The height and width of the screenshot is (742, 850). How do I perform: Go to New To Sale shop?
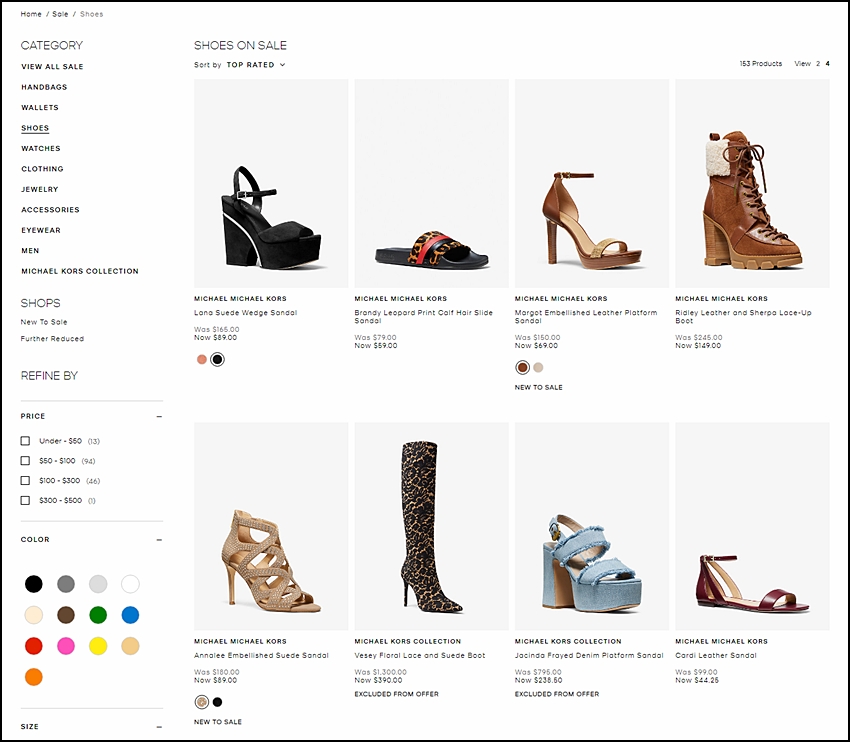point(44,322)
